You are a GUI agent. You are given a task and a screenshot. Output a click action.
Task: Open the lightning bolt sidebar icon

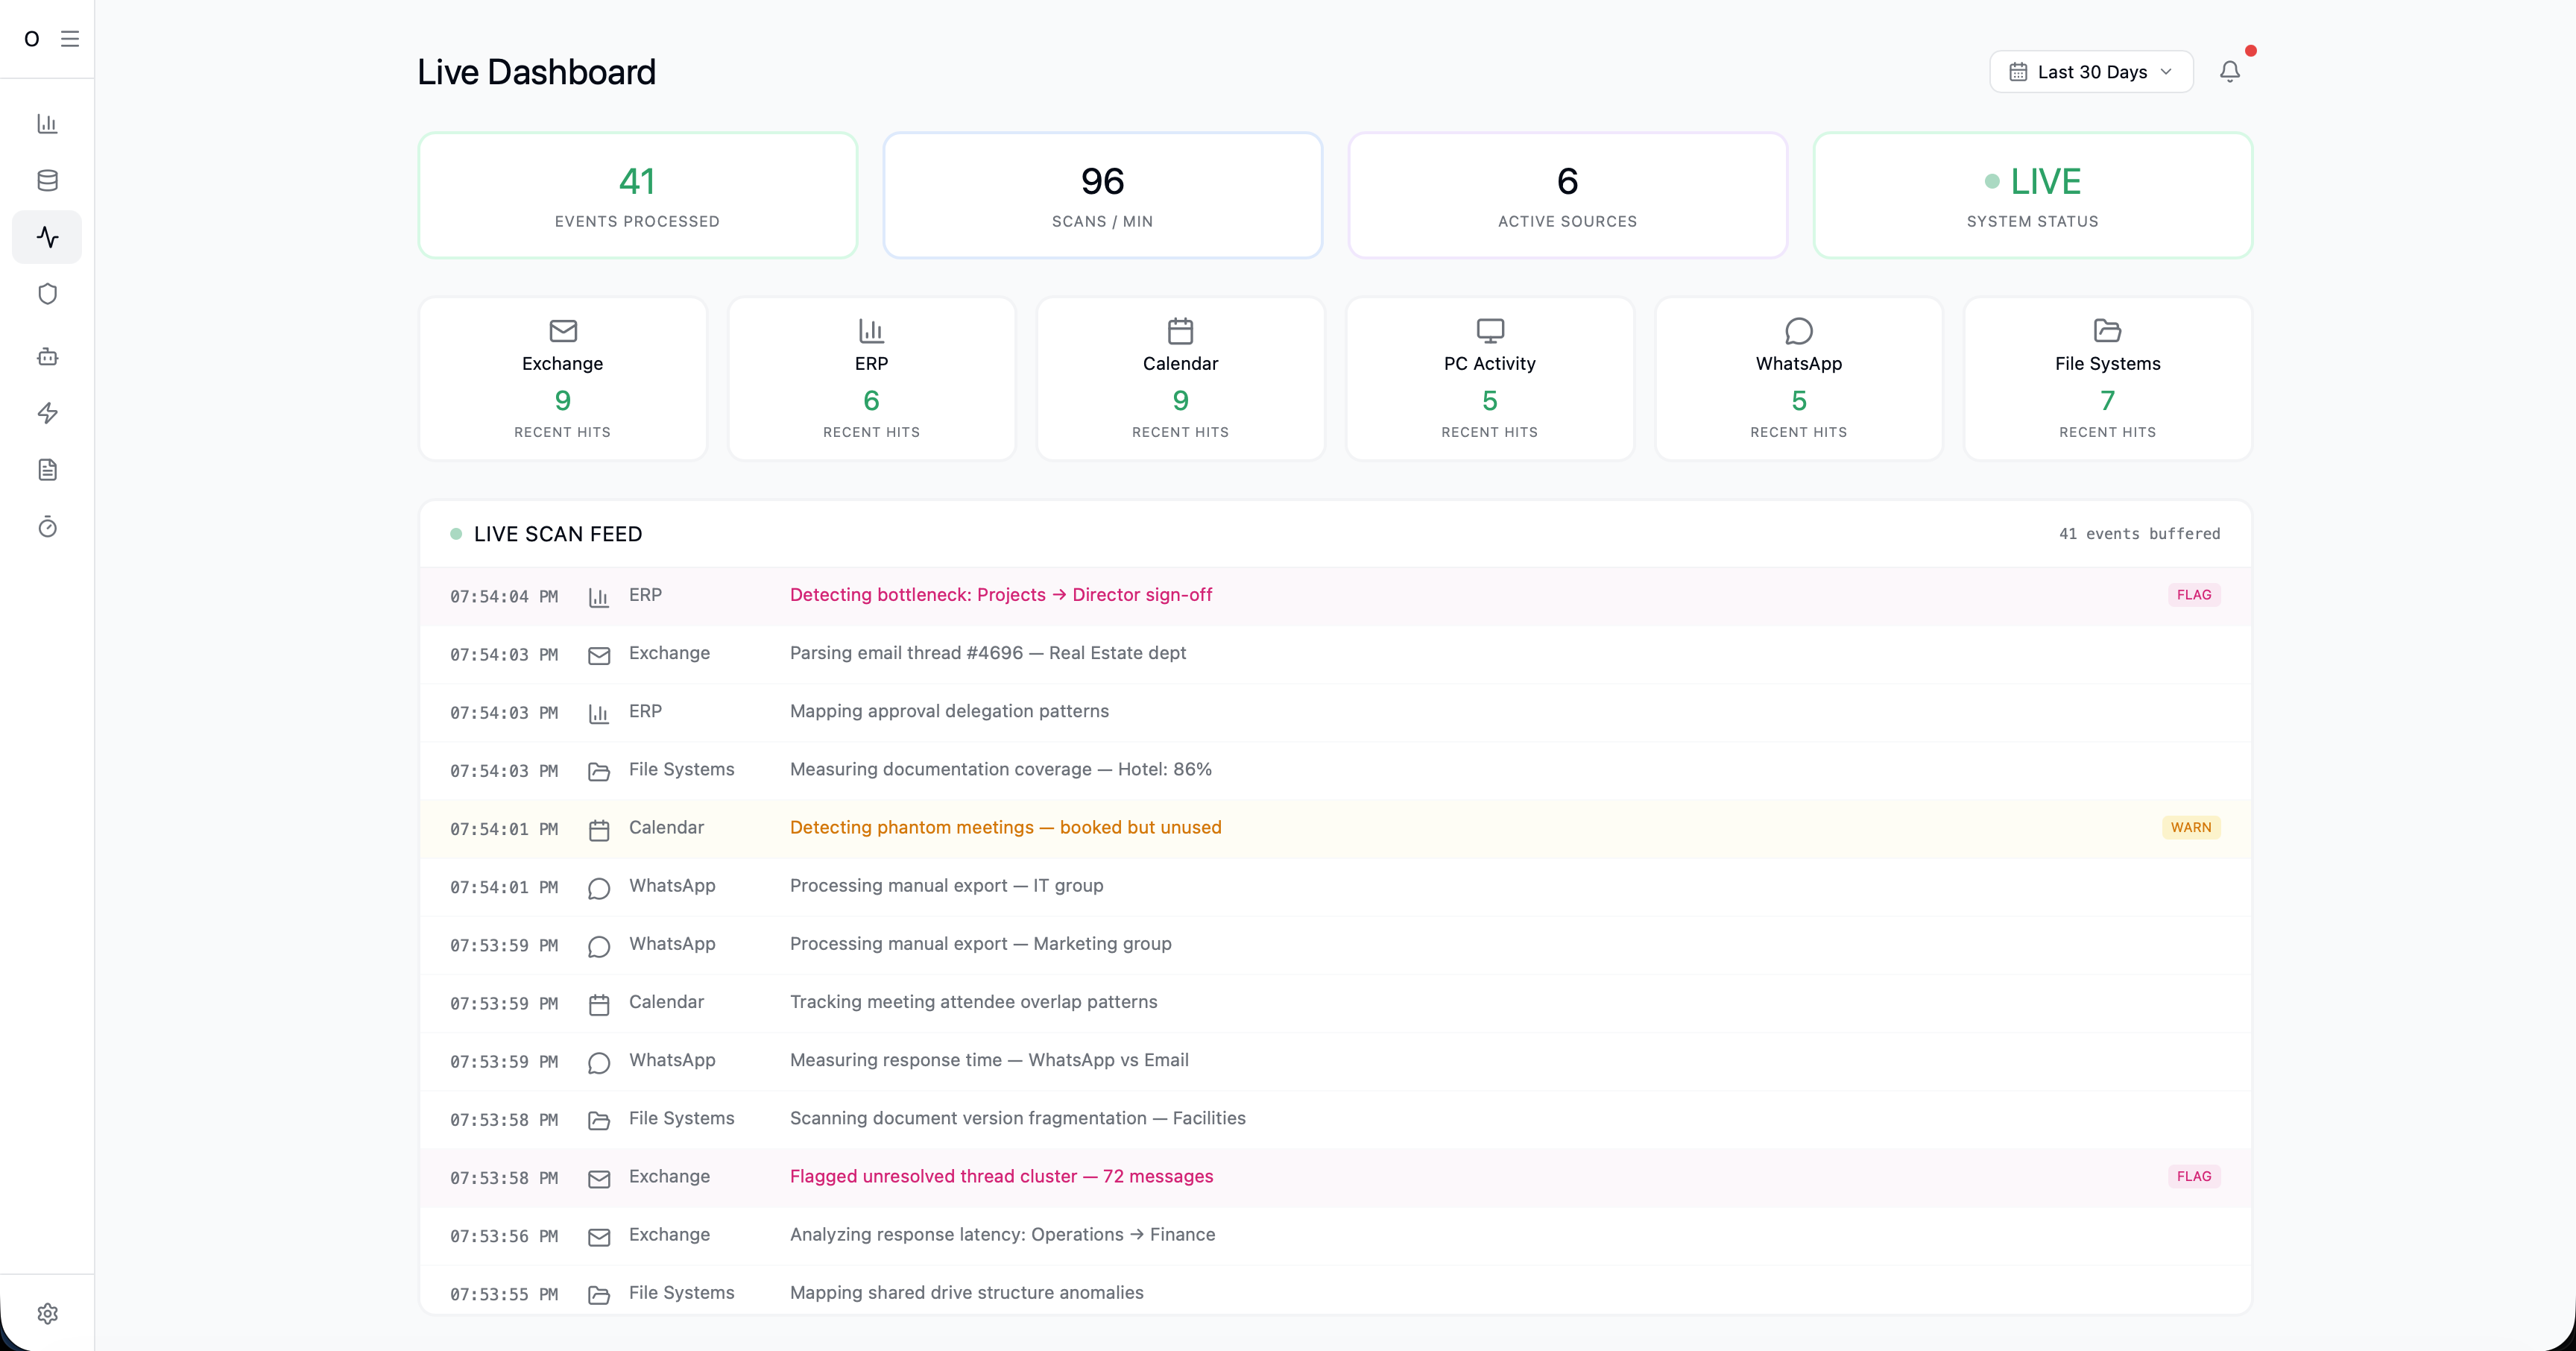coord(47,413)
